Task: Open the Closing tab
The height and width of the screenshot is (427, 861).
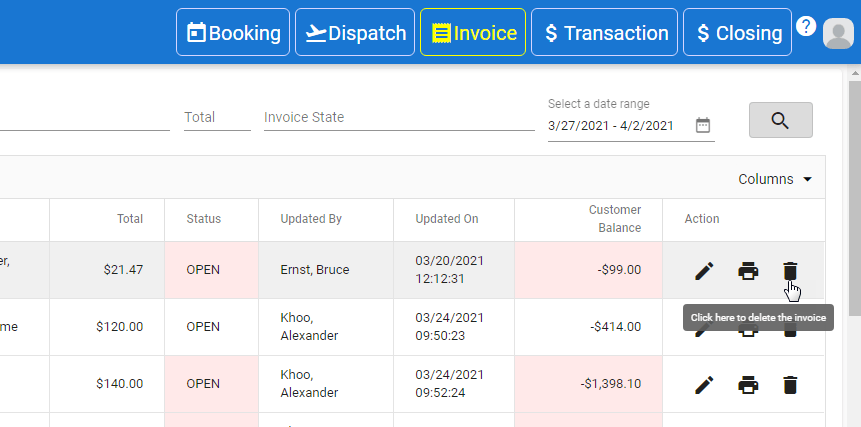Action: 737,32
